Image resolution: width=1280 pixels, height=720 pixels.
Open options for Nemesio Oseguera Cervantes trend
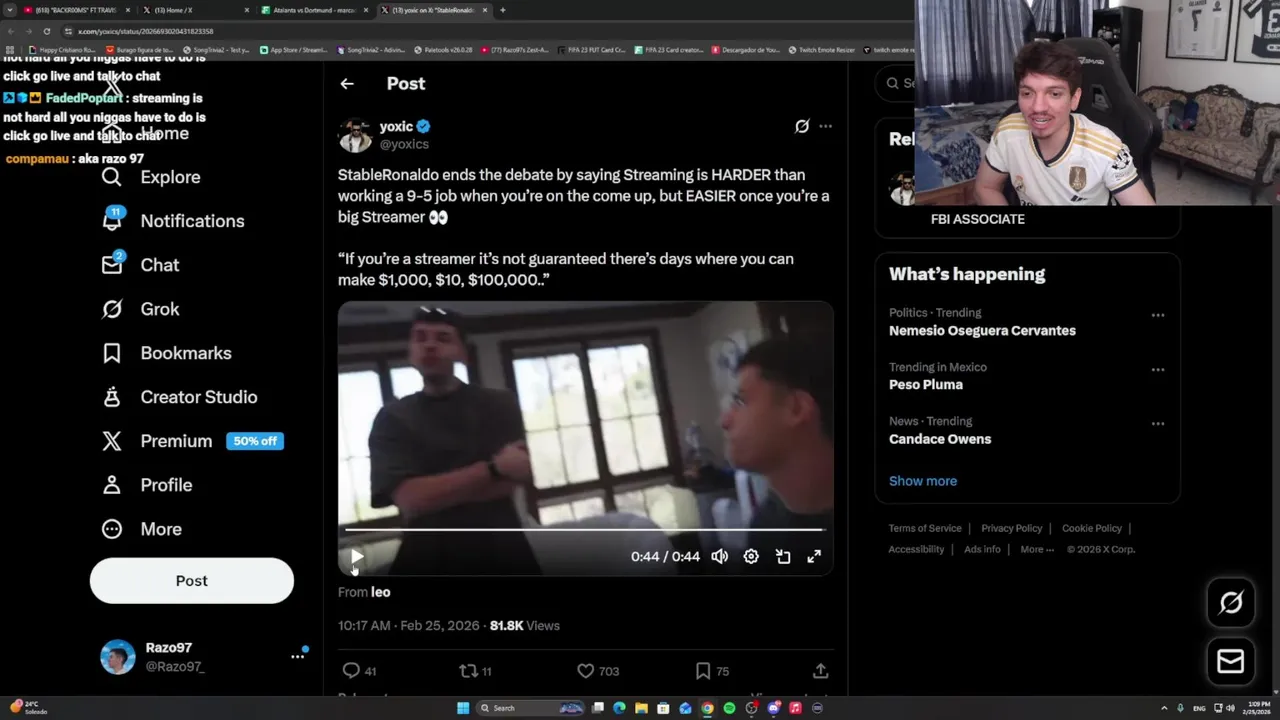(1157, 315)
